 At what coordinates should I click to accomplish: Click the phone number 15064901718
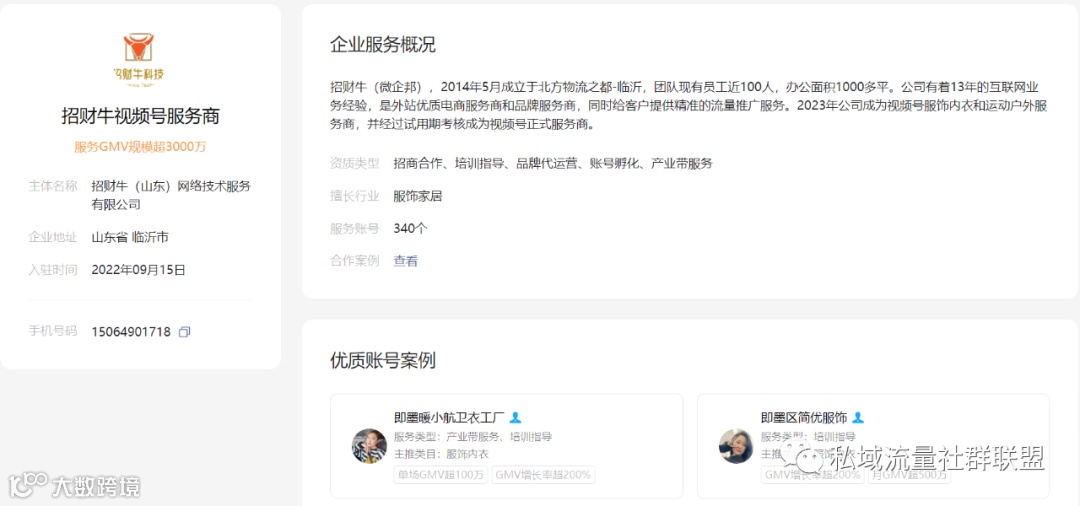[131, 332]
